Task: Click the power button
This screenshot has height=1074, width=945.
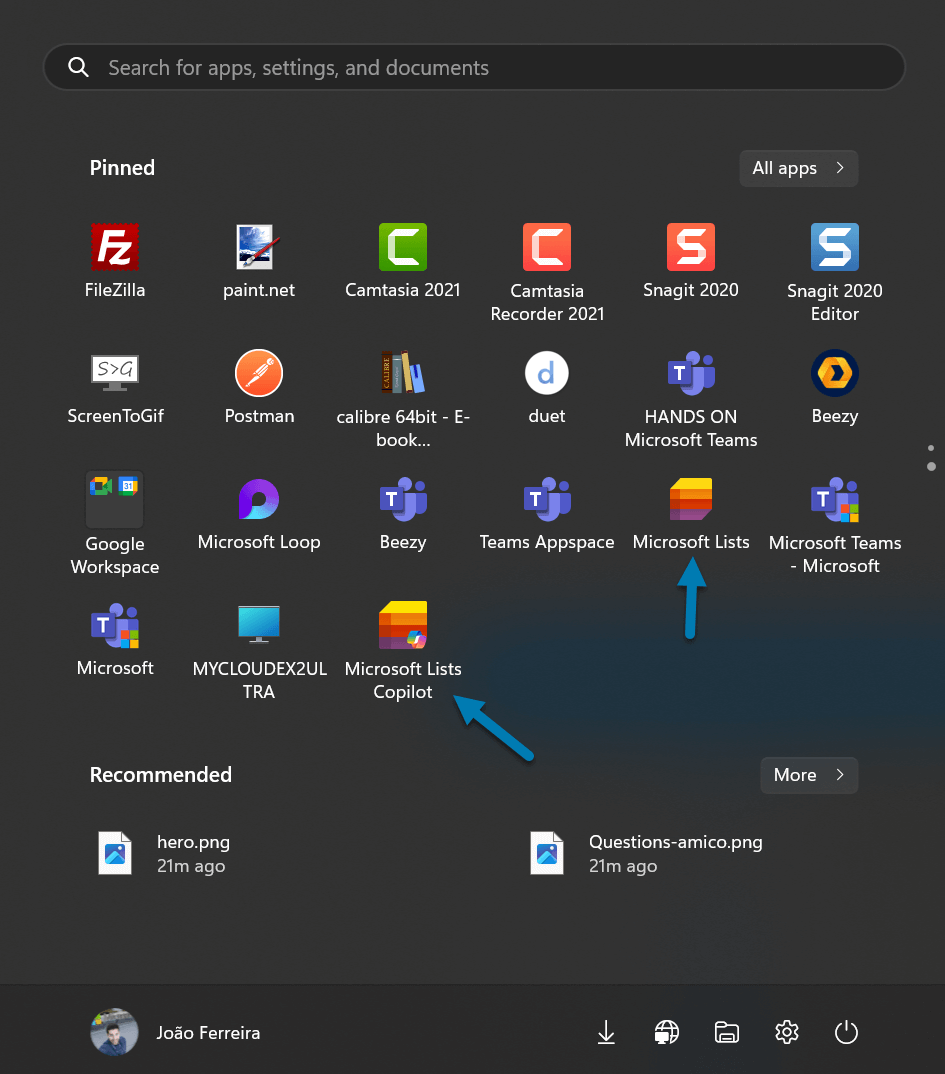Action: (x=846, y=1032)
